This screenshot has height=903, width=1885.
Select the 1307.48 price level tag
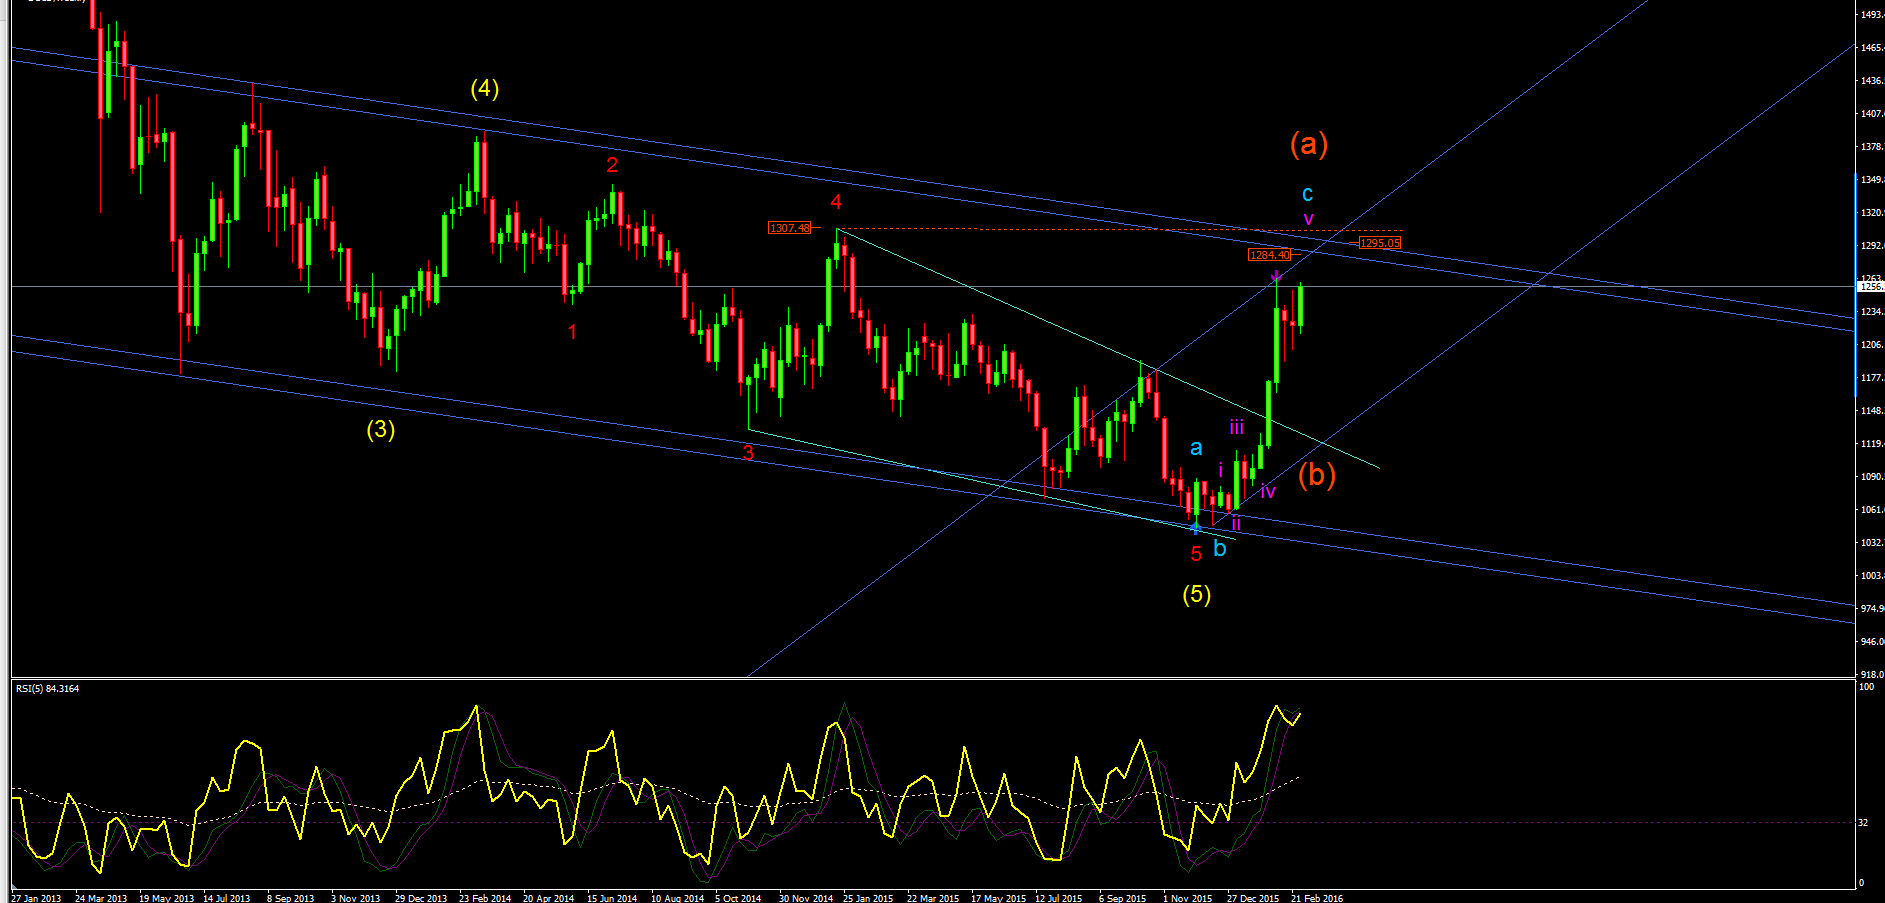click(790, 228)
